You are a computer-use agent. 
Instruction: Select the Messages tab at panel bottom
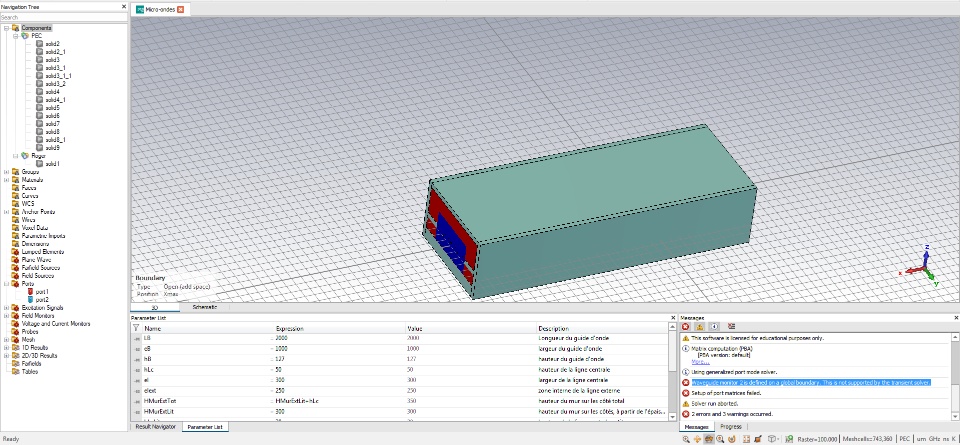coord(696,427)
